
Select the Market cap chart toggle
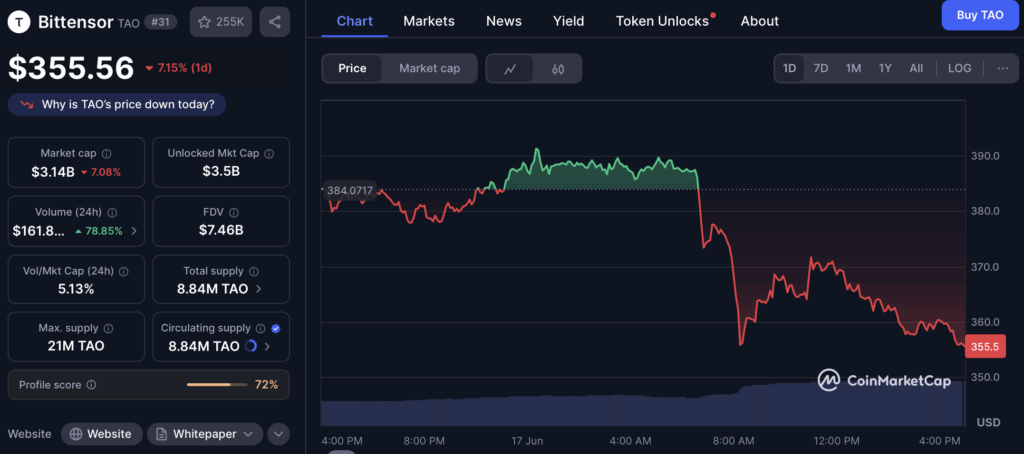tap(429, 69)
